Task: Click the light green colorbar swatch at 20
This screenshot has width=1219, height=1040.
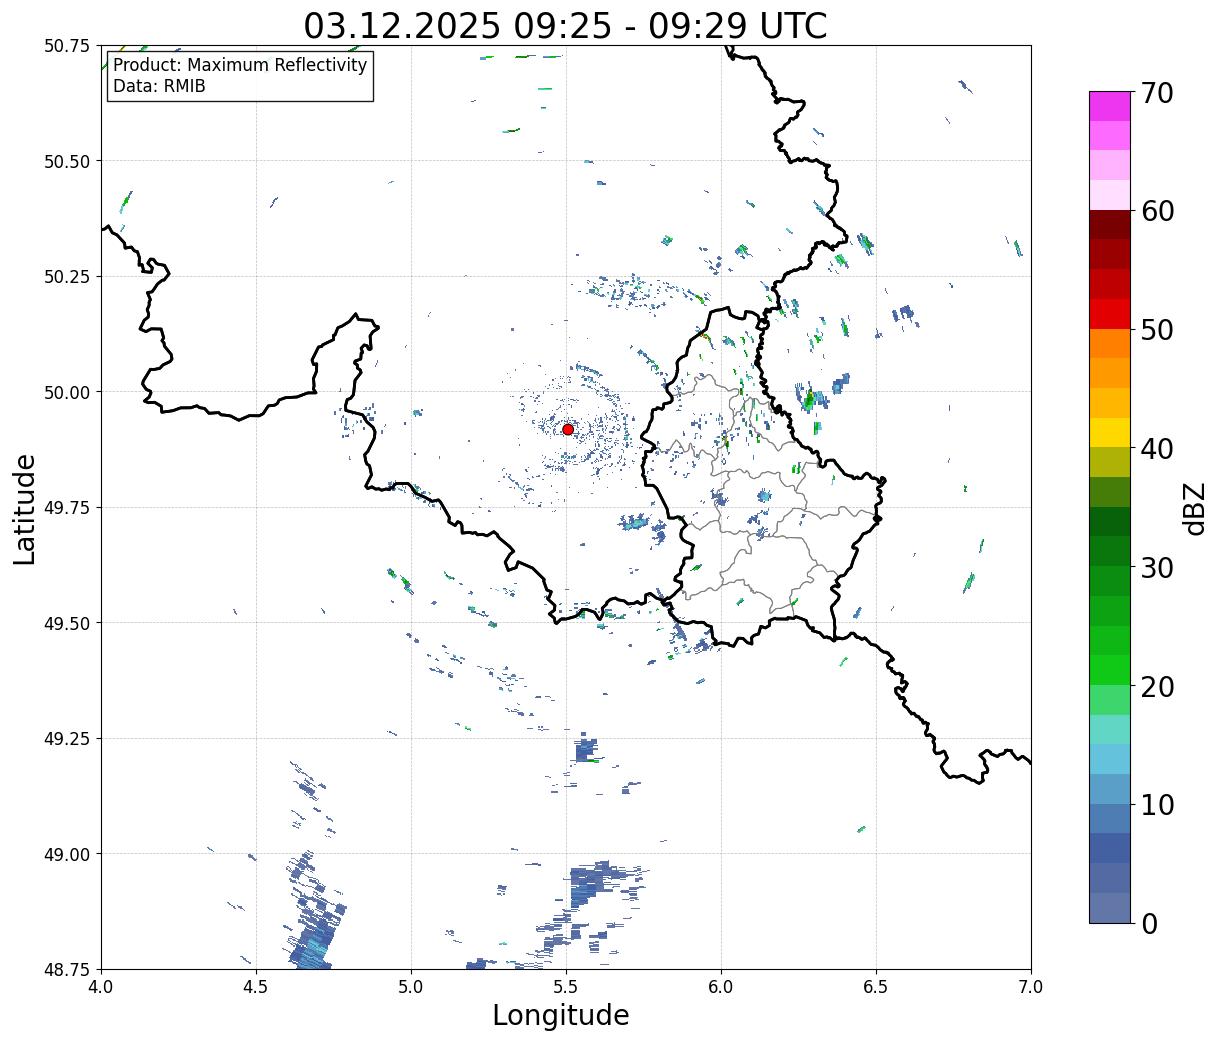Action: coord(1109,699)
